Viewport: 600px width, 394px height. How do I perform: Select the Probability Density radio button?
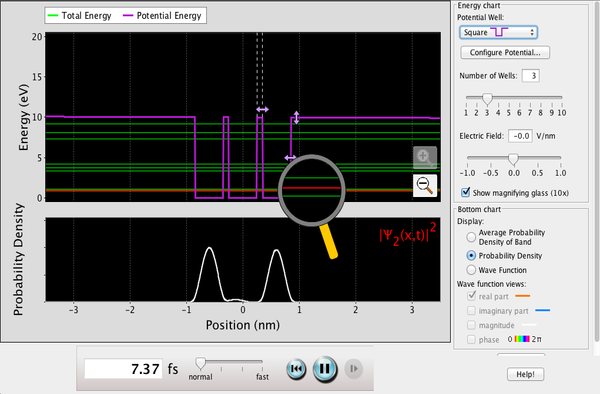point(471,256)
